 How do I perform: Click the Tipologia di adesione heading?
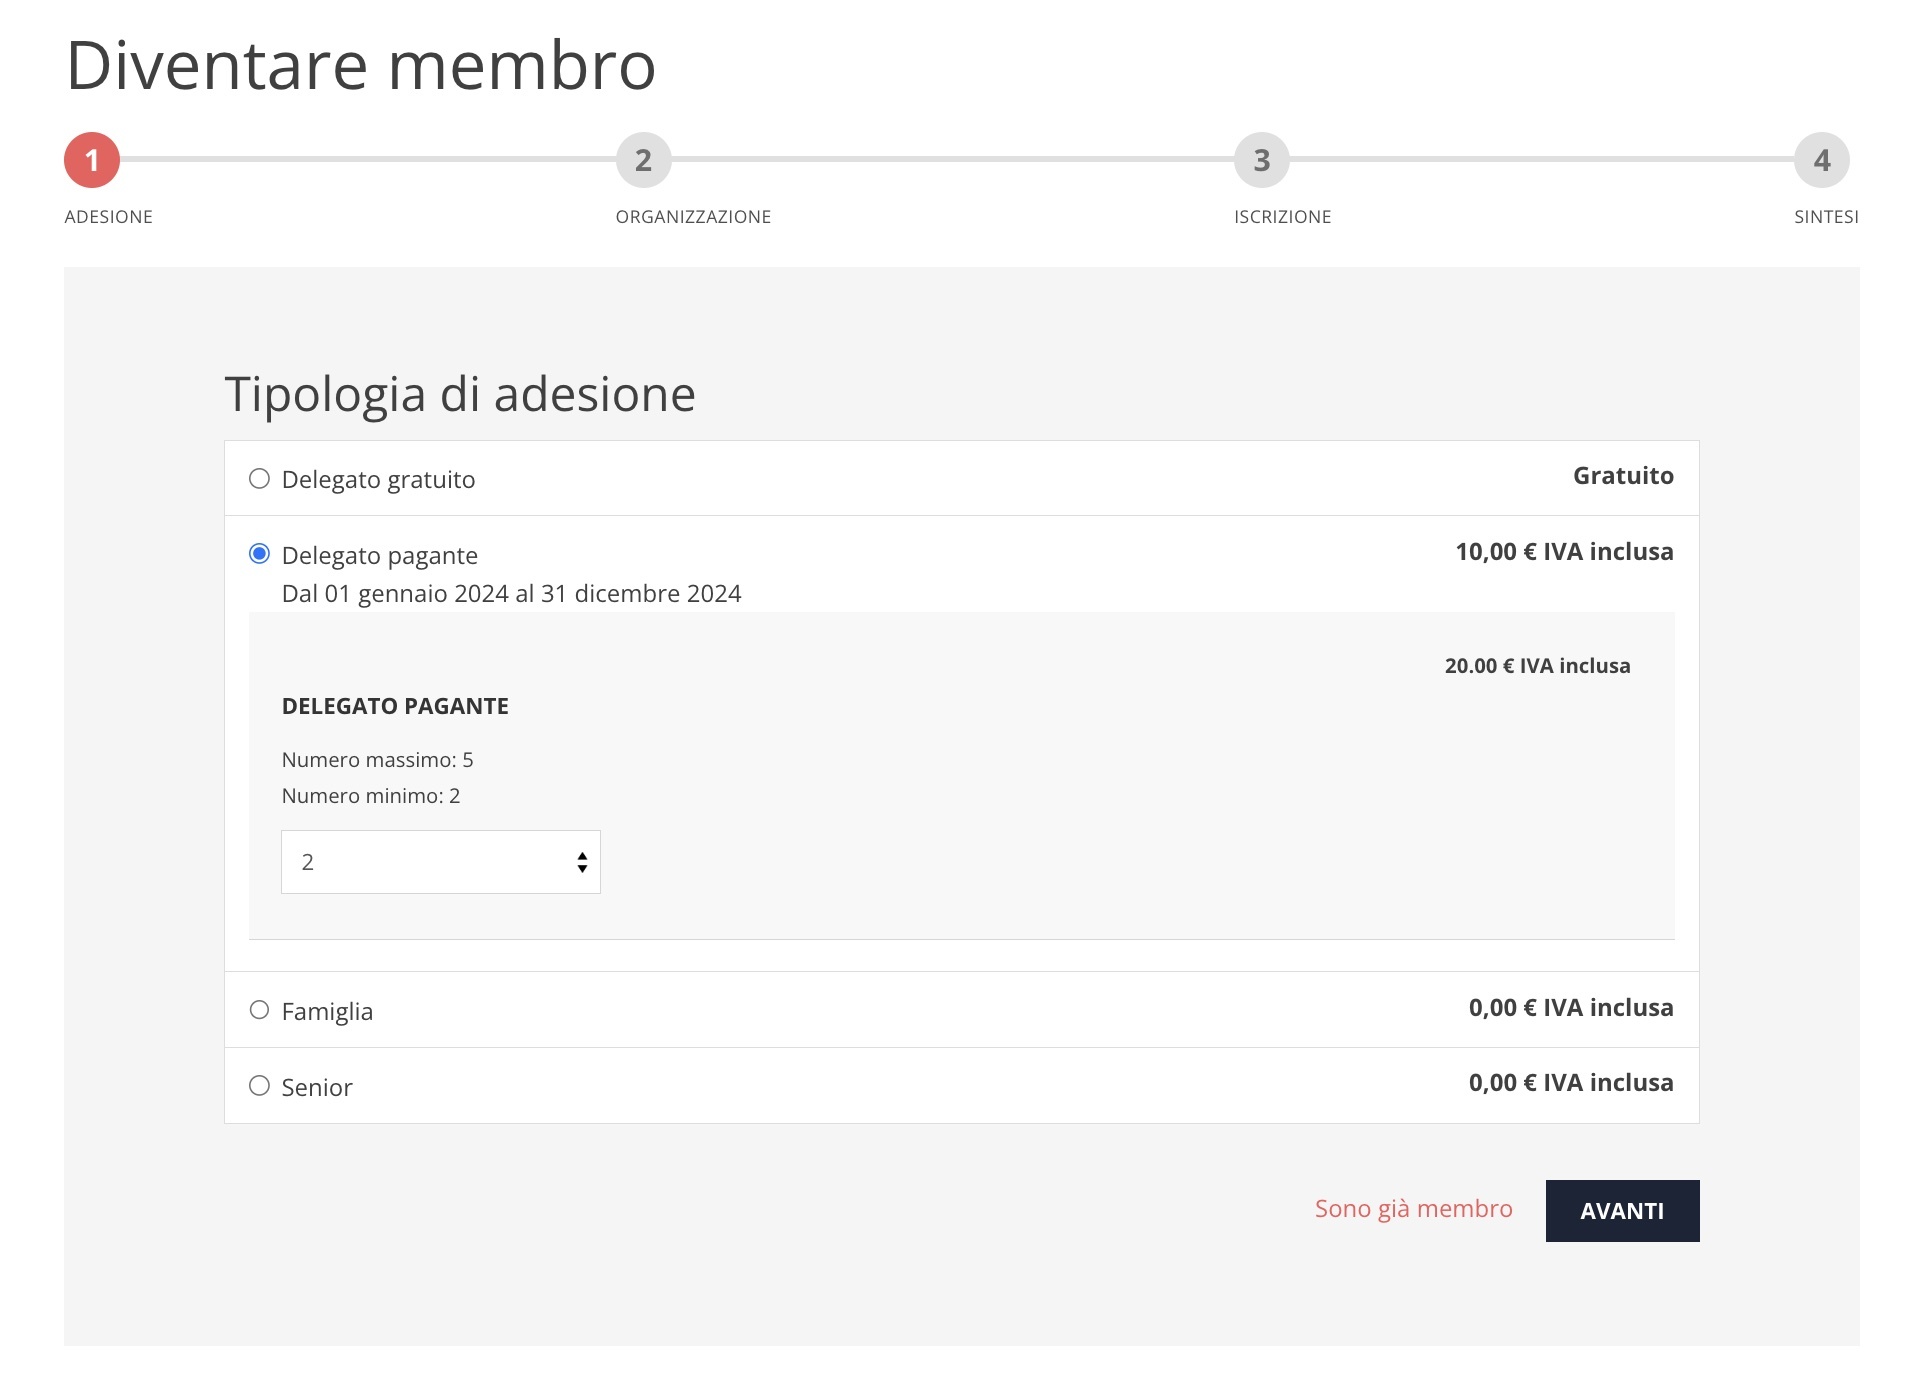460,394
